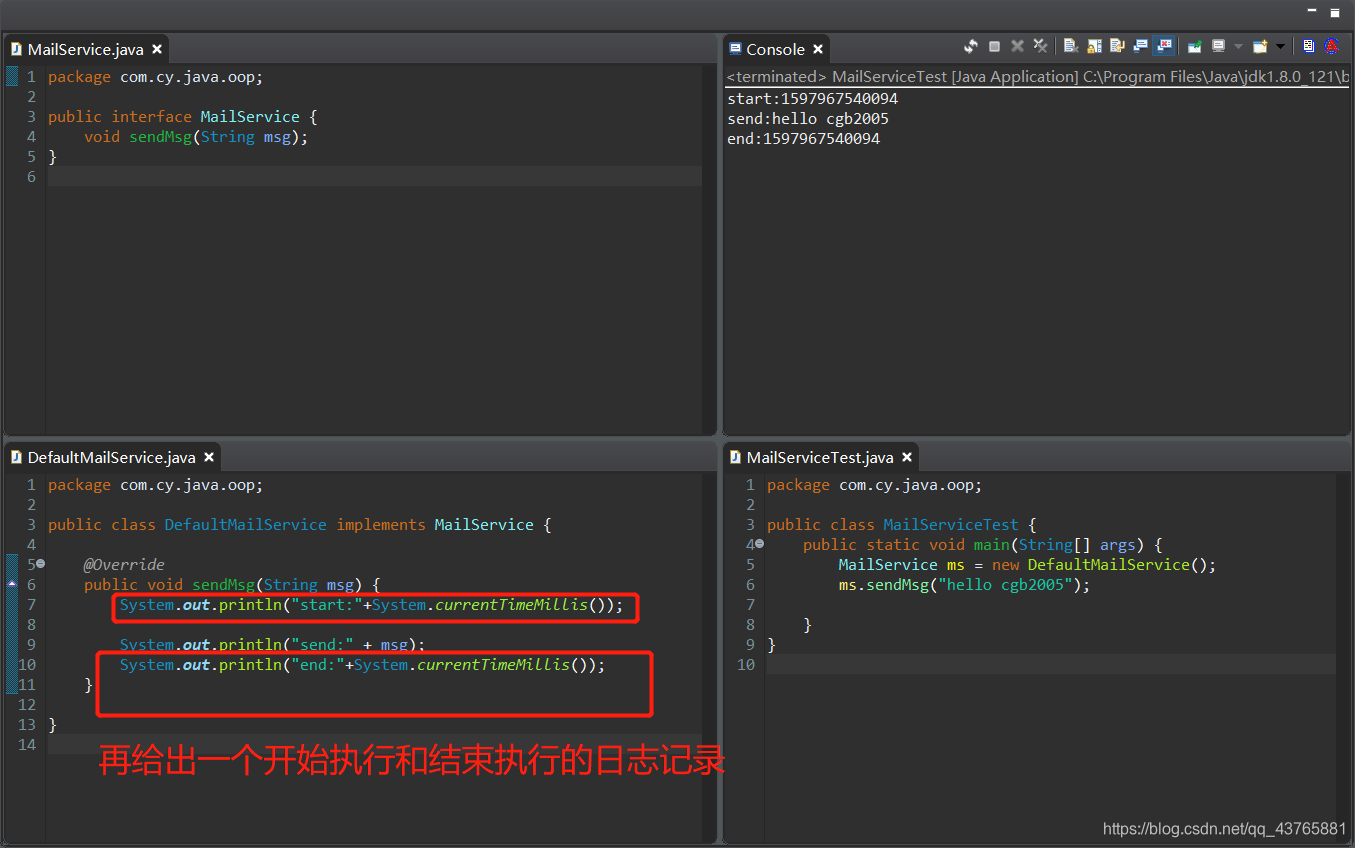
Task: Click empty line 10 in MailServiceTest.java editor
Action: click(1051, 664)
